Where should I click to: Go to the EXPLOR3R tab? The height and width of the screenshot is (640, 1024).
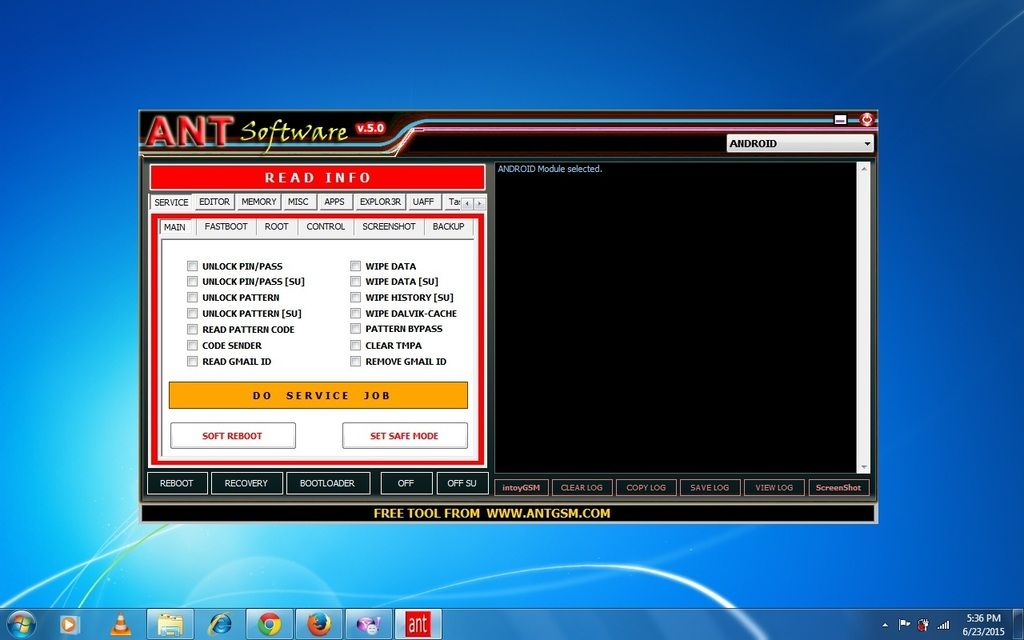point(380,202)
